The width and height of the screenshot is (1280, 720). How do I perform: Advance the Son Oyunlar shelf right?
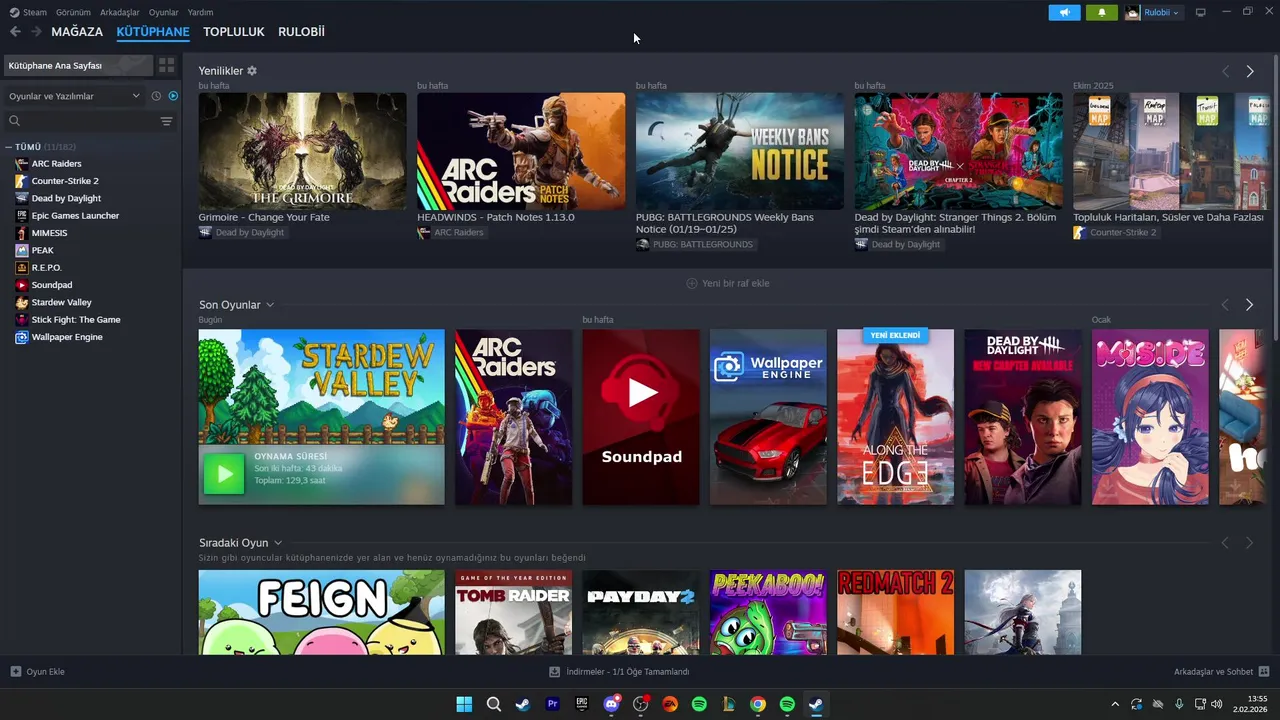point(1249,304)
